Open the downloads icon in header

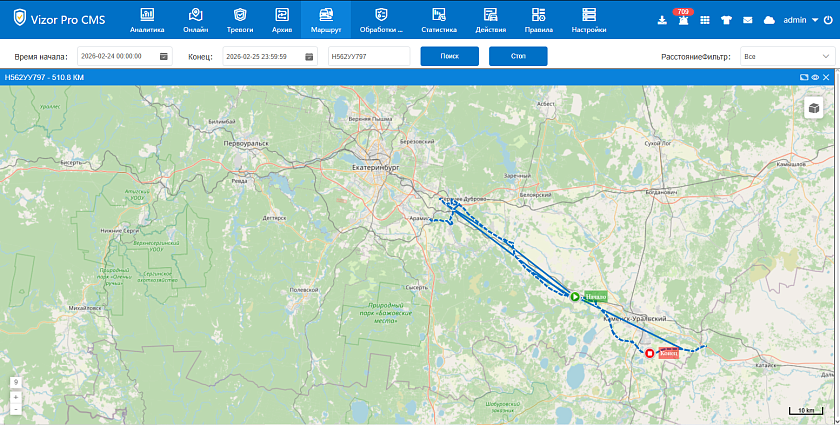[662, 20]
